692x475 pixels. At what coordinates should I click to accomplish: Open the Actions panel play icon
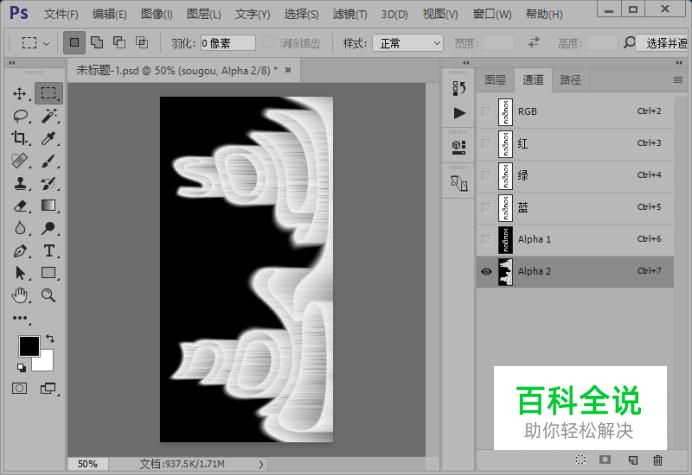click(x=459, y=113)
